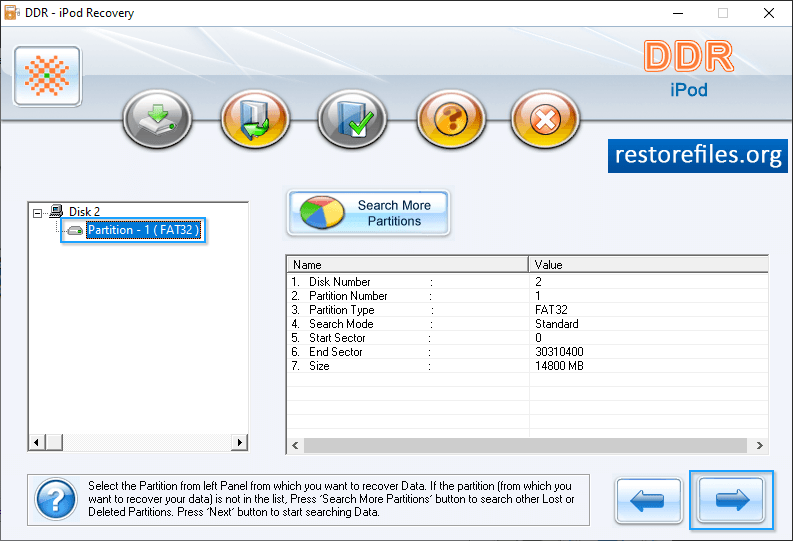Click right arrow of tree panel scrollbar
Viewport: 793px width, 541px height.
coord(240,442)
